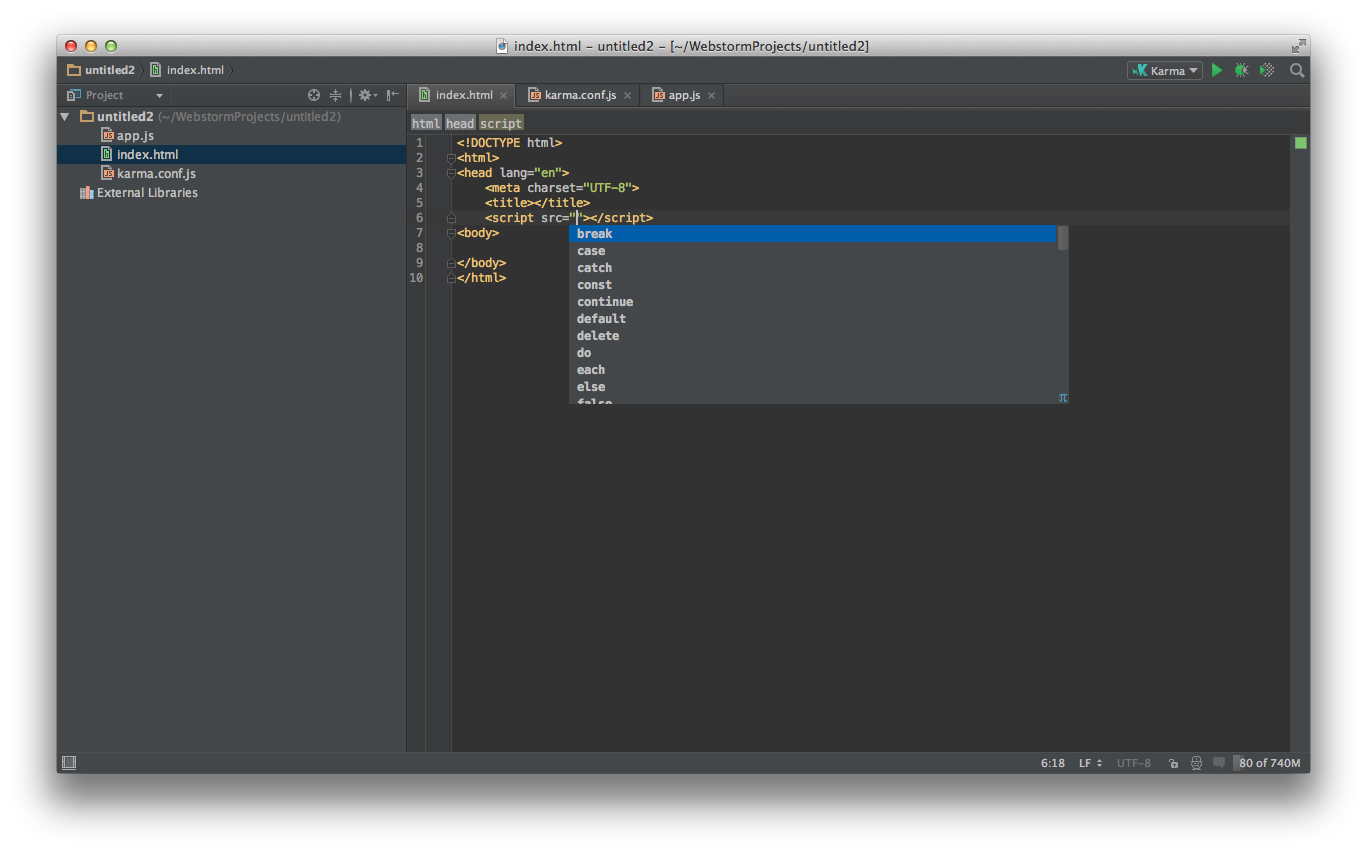Screen dimensions: 1367x852
Task: Choose 'continue' from completion list
Action: [x=812, y=302]
